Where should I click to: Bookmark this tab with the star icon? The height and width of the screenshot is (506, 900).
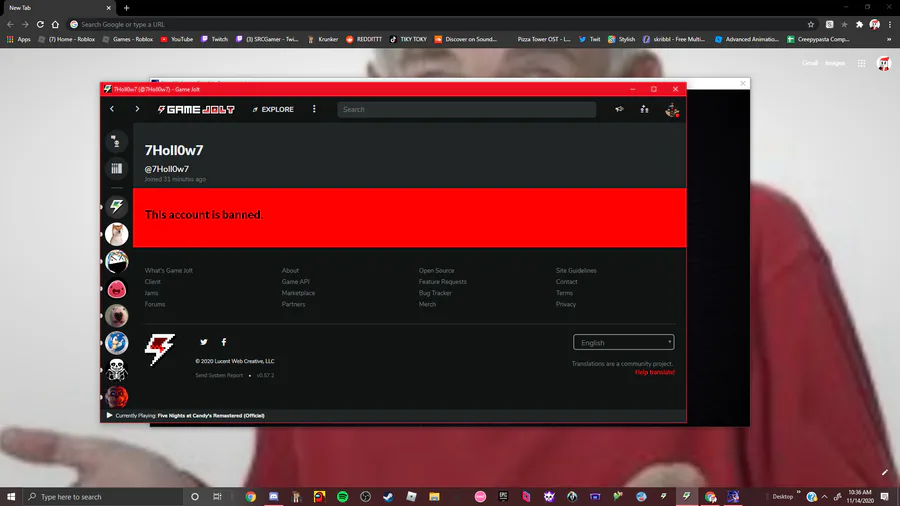point(811,24)
